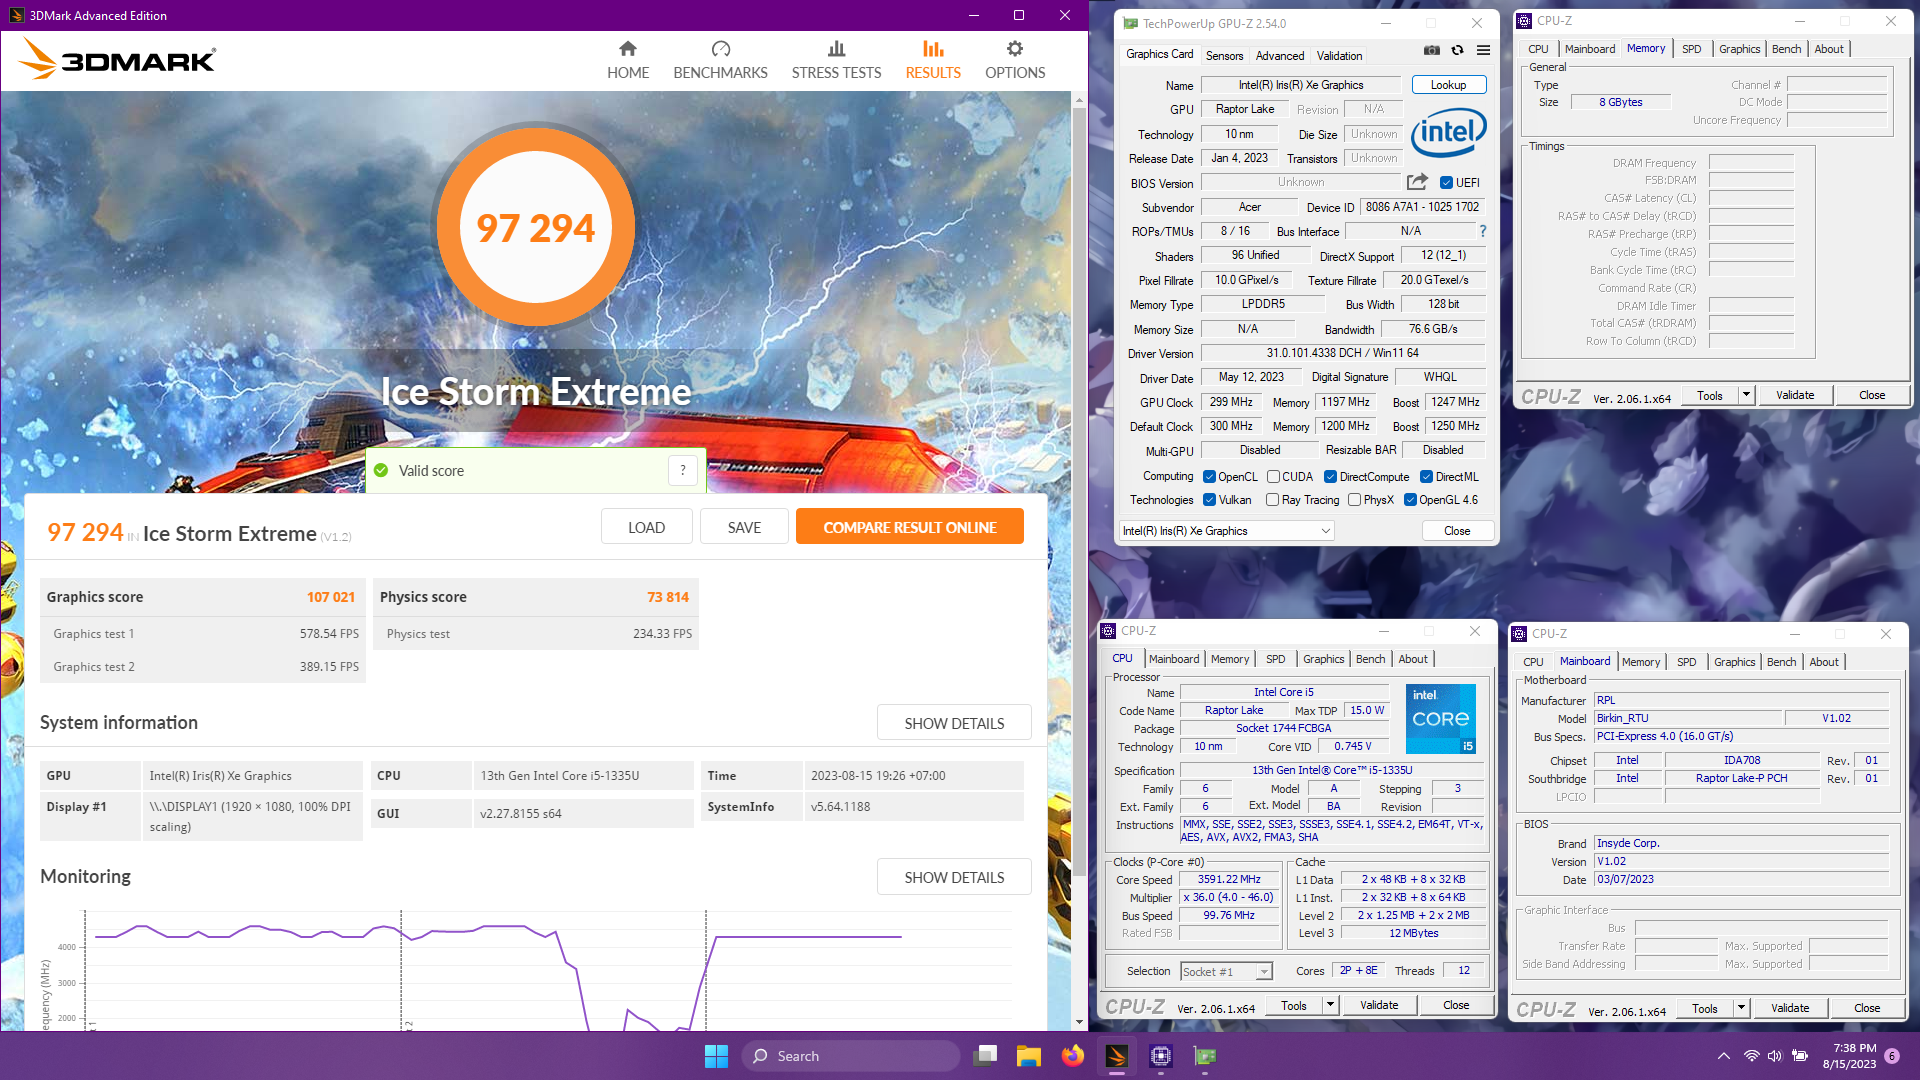Screen dimensions: 1920x1080
Task: Open OPTIONS gear in 3DMark
Action: click(x=1015, y=60)
